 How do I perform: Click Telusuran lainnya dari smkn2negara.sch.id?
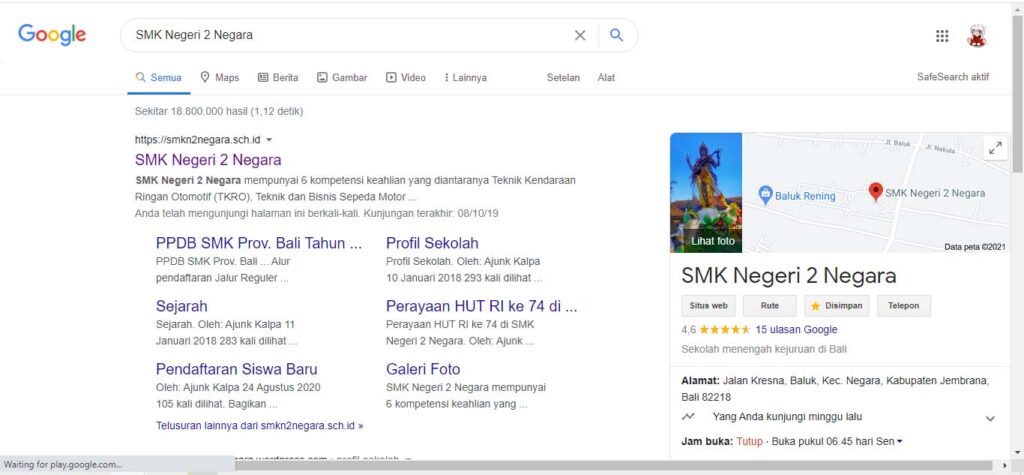pyautogui.click(x=259, y=425)
